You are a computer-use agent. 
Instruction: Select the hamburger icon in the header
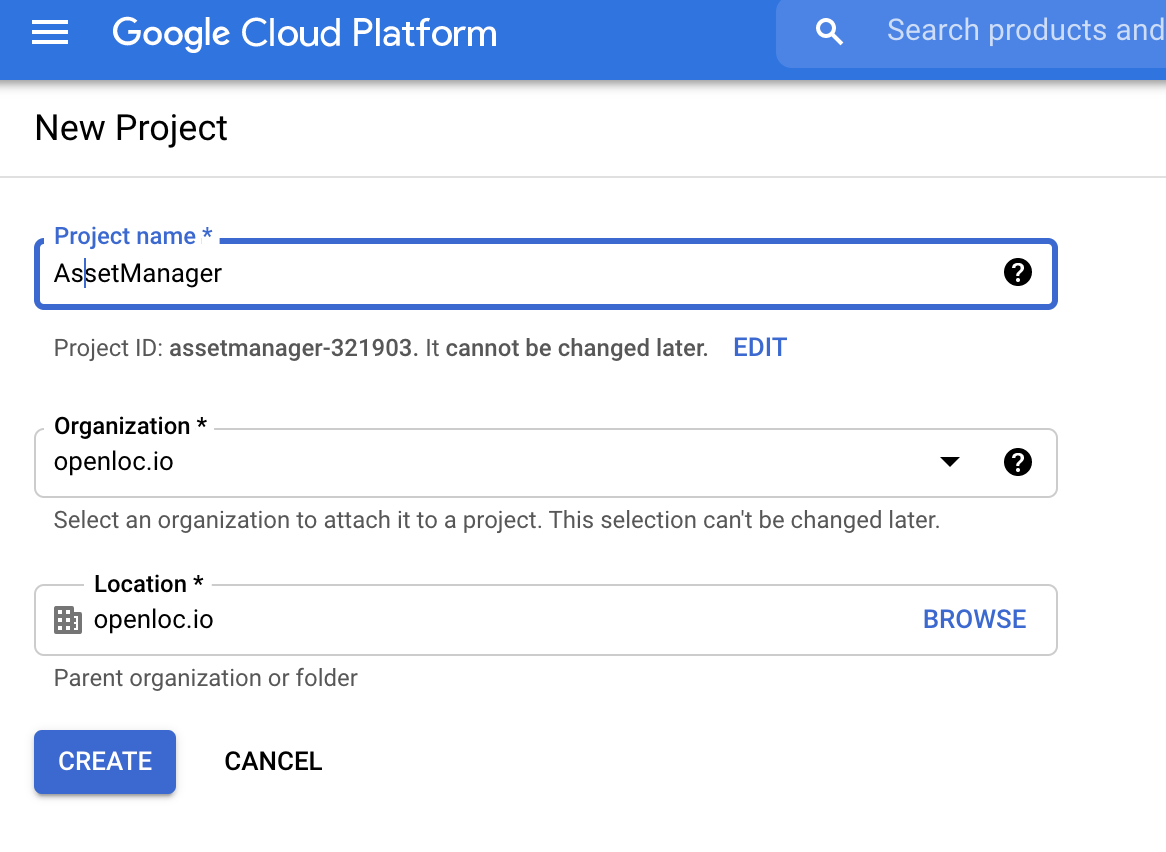49,32
